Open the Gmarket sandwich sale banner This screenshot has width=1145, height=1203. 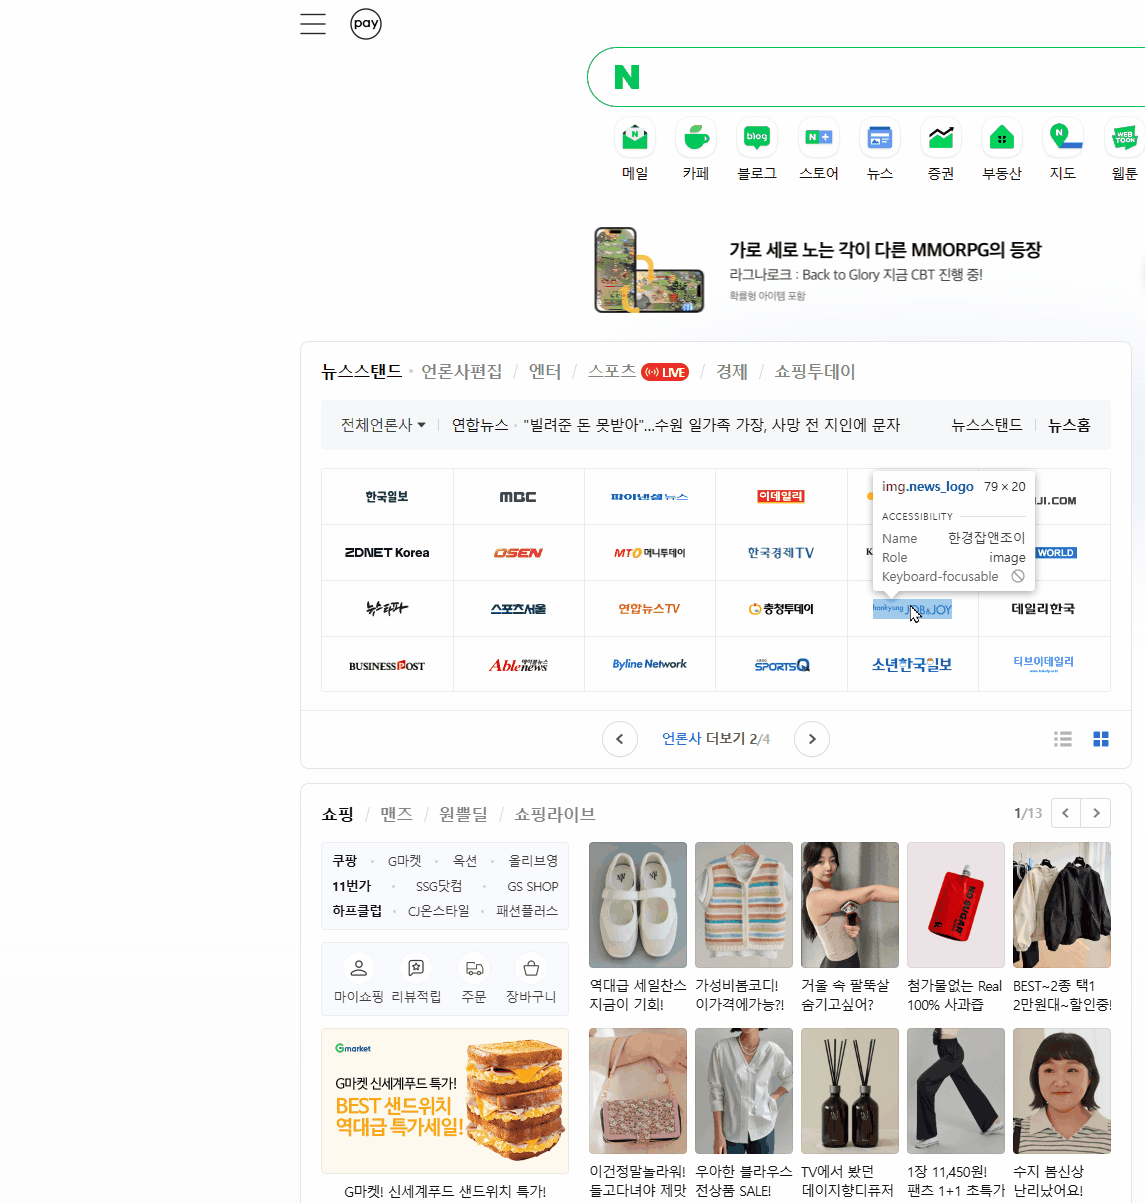(x=445, y=1101)
